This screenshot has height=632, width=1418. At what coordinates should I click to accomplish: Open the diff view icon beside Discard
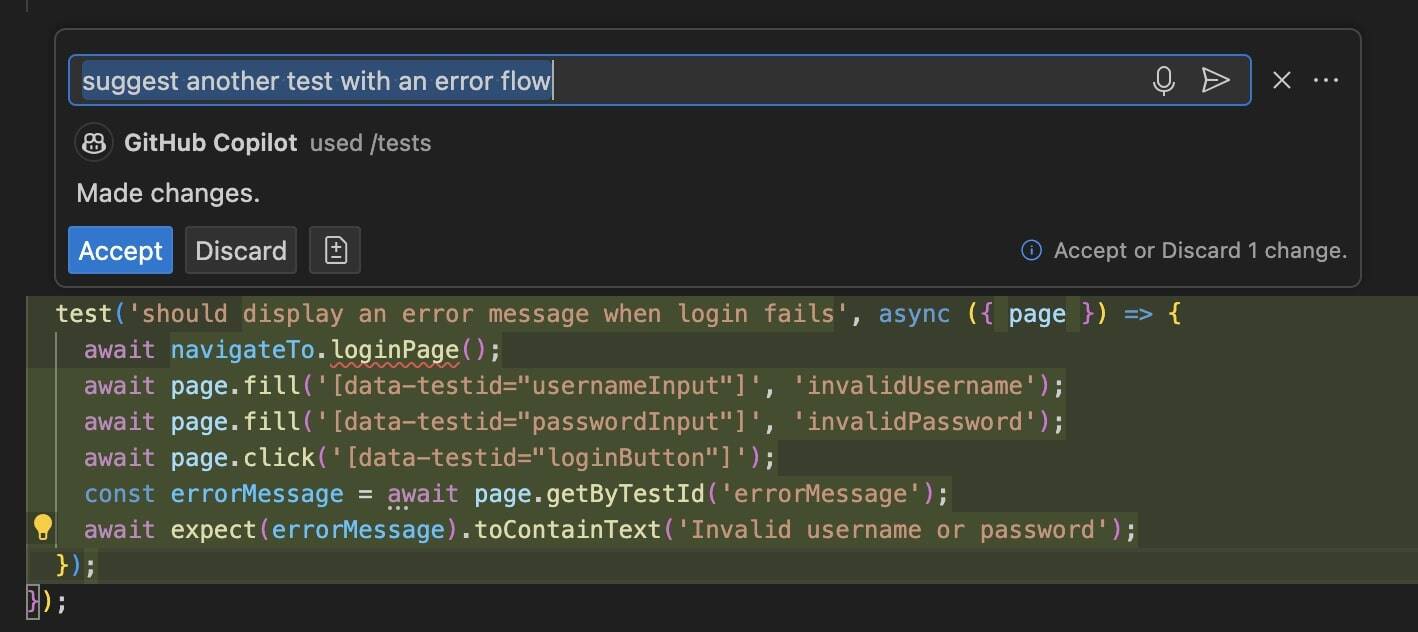click(x=335, y=250)
